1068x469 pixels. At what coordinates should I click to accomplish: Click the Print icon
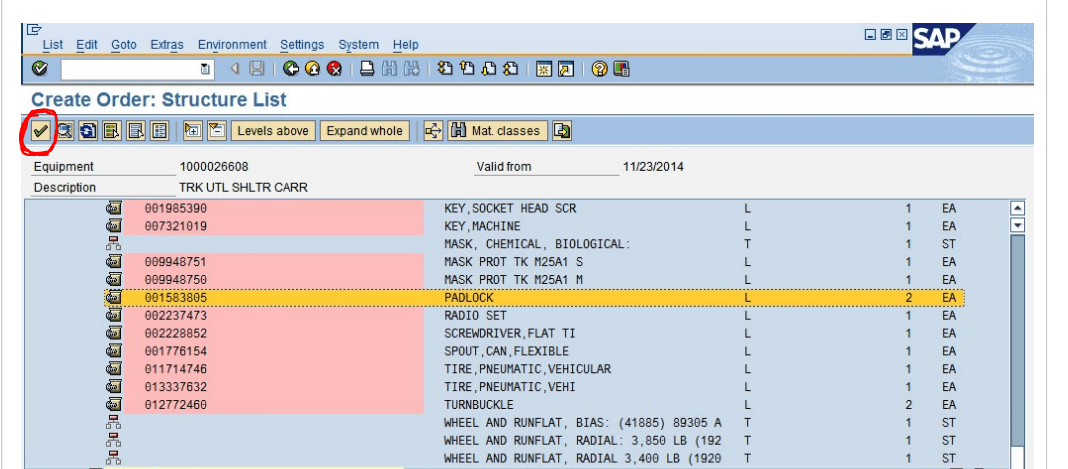pyautogui.click(x=367, y=69)
